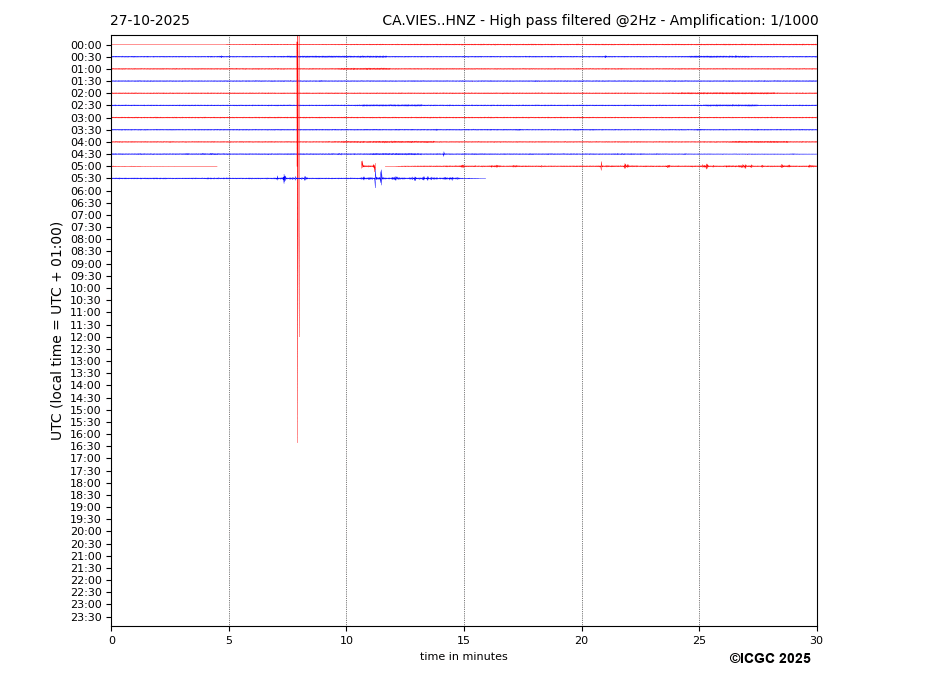The height and width of the screenshot is (696, 927).
Task: Select the 20:00 time row label
Action: (86, 532)
